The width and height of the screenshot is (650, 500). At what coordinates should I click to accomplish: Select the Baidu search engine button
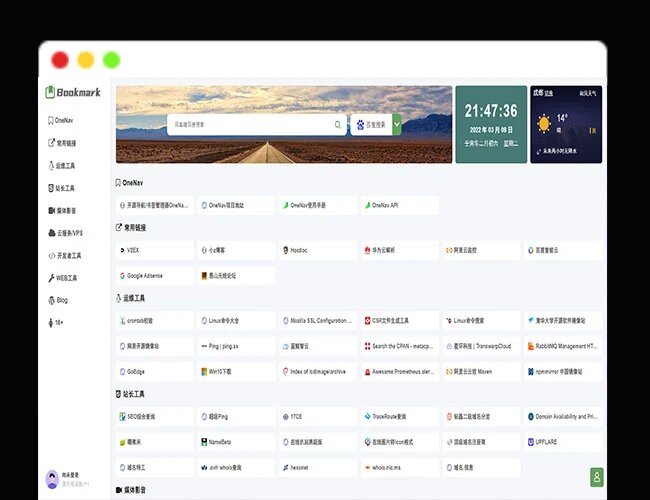[x=371, y=124]
